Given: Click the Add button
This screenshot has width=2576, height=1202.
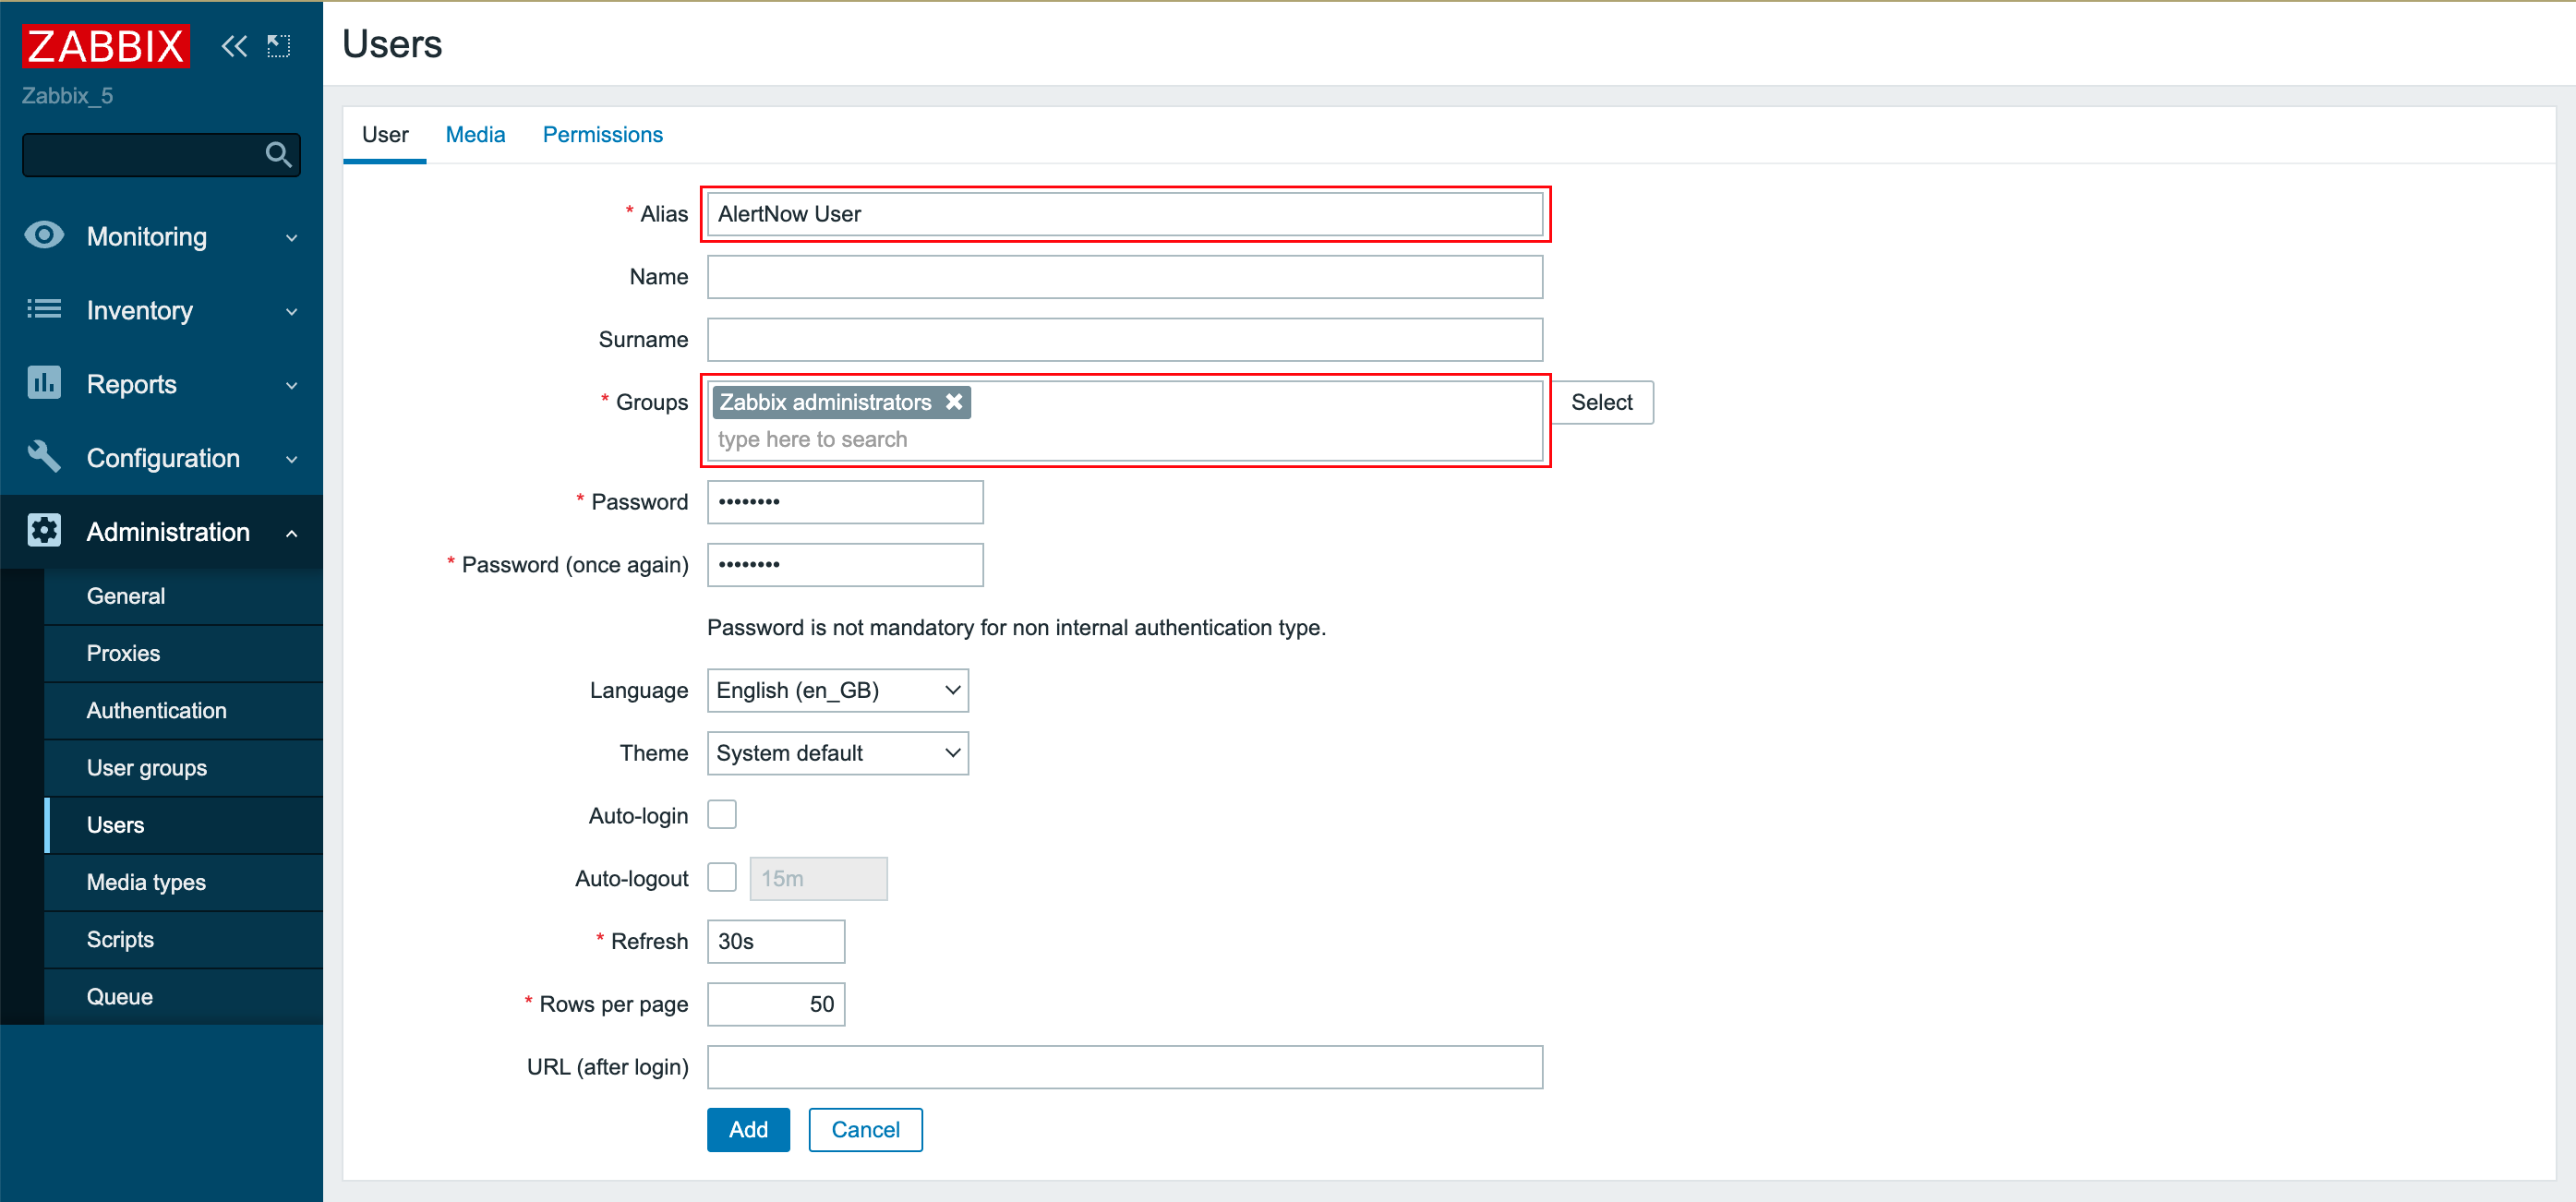Looking at the screenshot, I should click(748, 1129).
